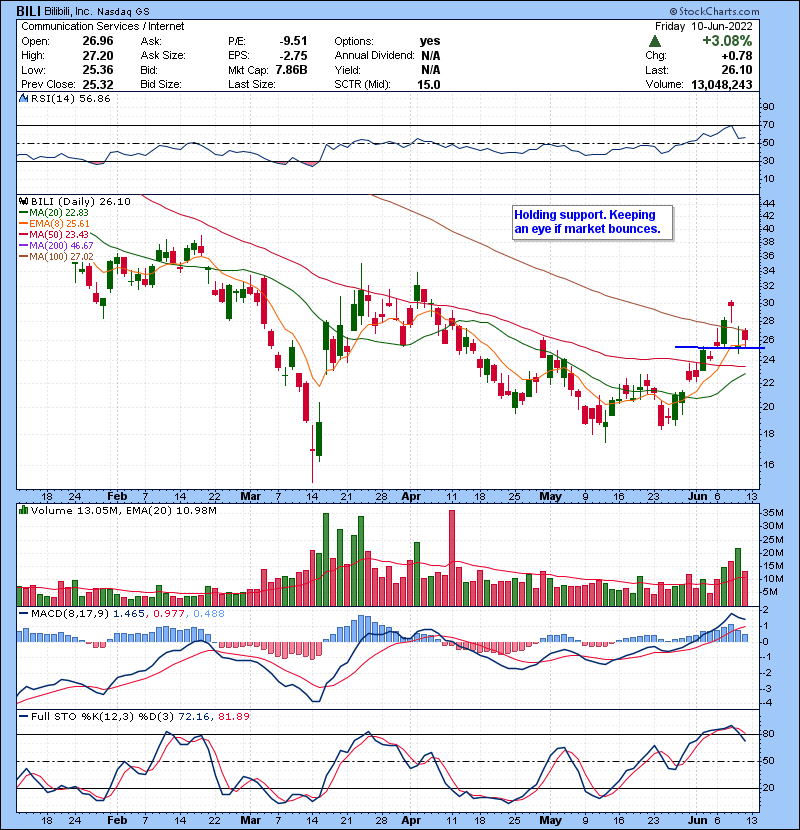Click the stochastic %D value 81.89

pyautogui.click(x=233, y=716)
